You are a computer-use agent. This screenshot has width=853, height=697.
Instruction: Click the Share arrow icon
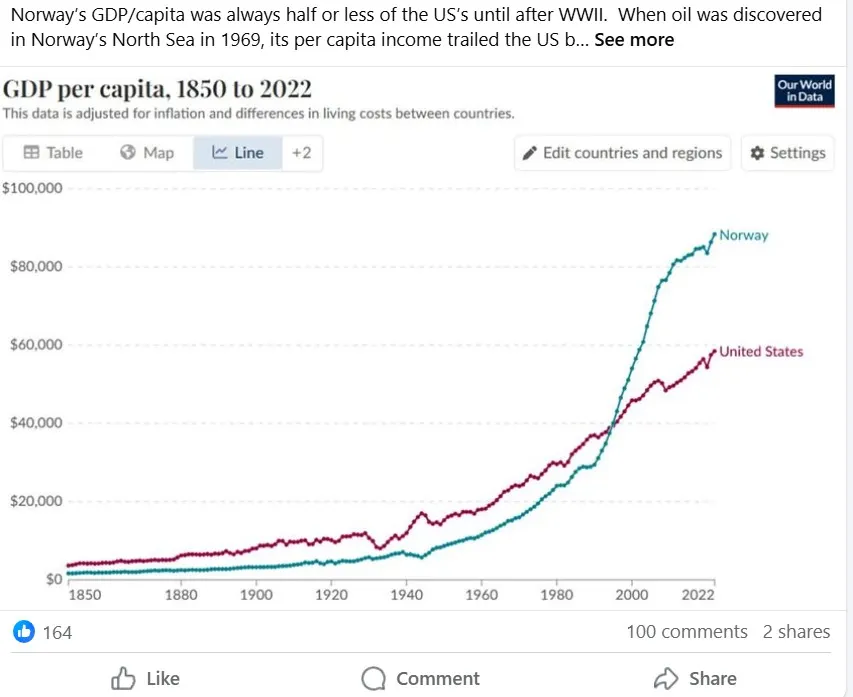coord(666,679)
